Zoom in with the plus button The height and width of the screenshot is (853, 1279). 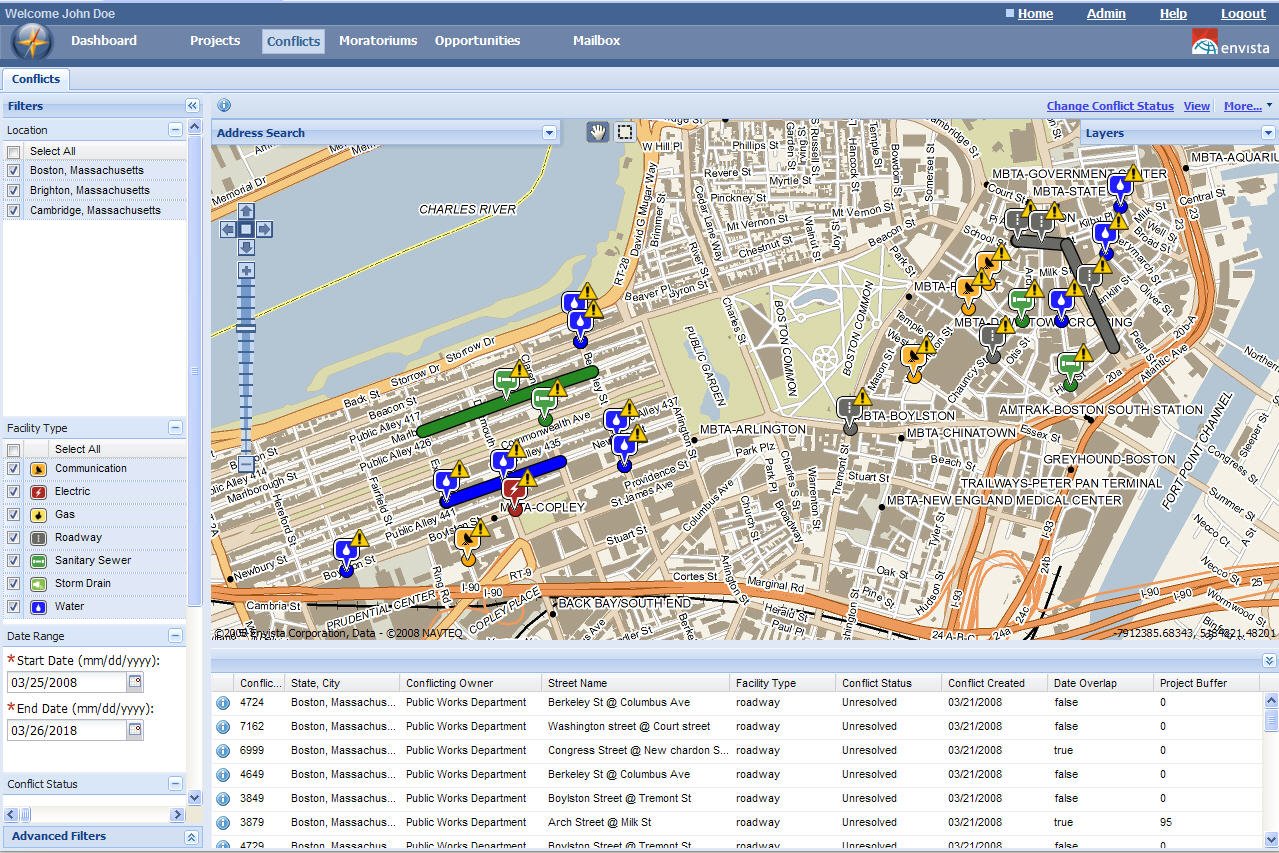coord(246,270)
